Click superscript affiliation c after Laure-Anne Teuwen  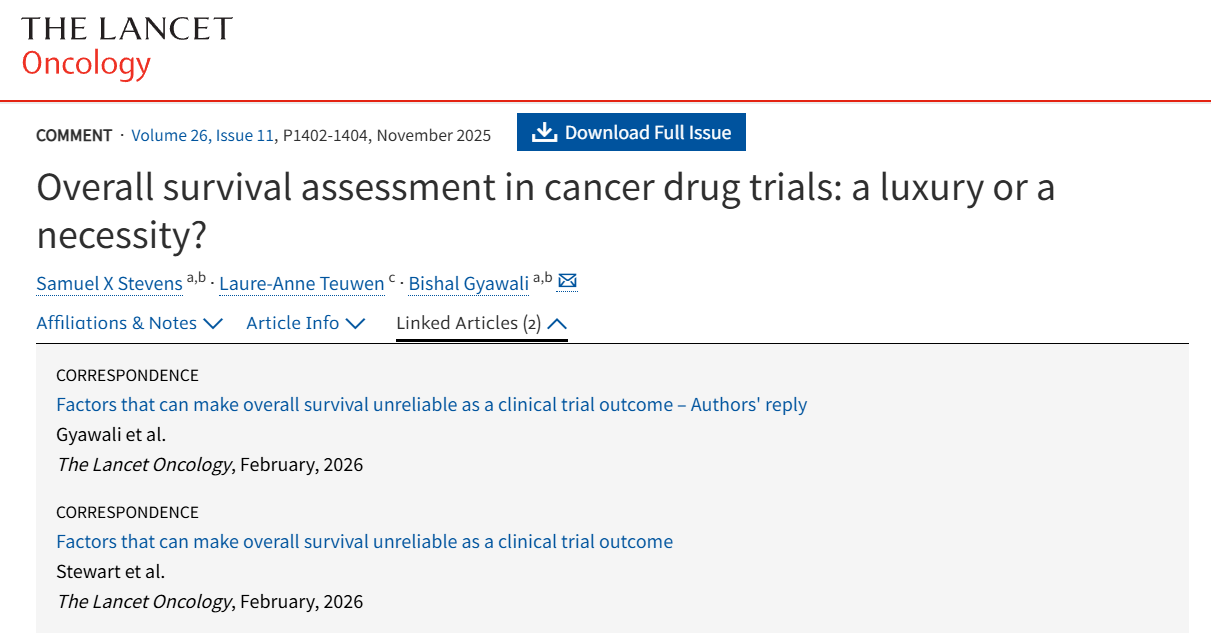pos(392,278)
